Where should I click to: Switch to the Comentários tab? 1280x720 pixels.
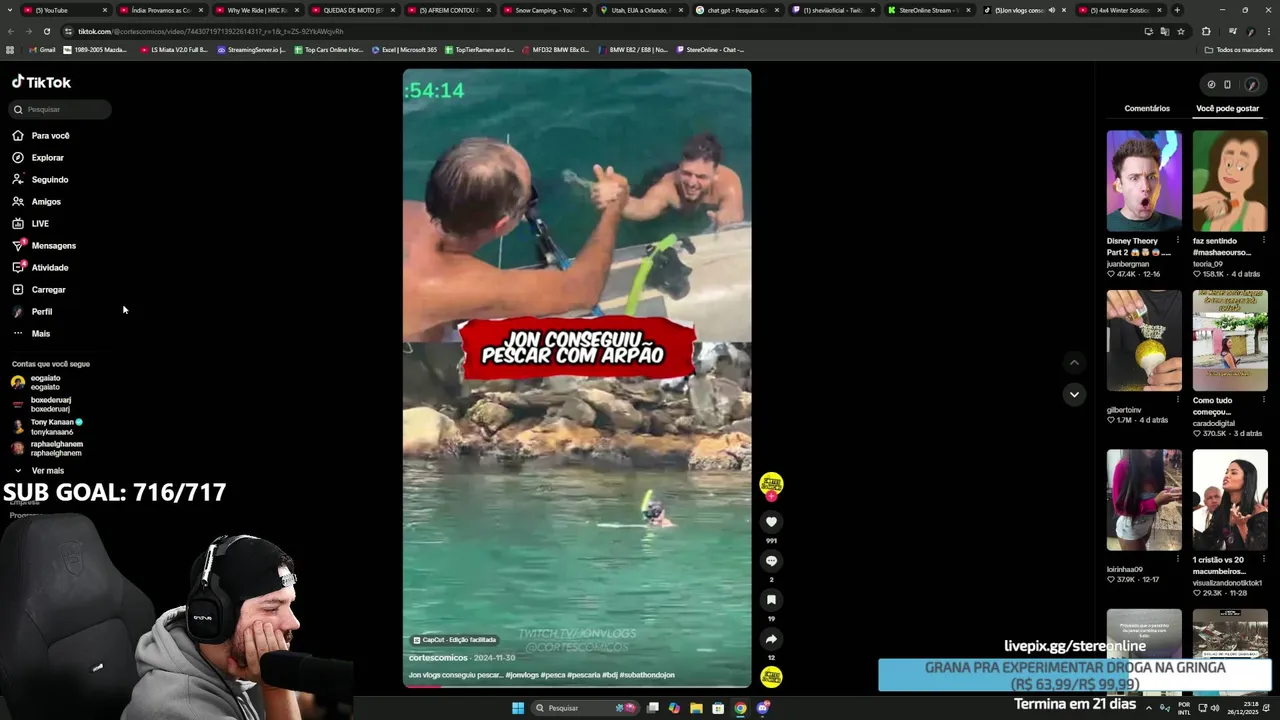(1147, 108)
